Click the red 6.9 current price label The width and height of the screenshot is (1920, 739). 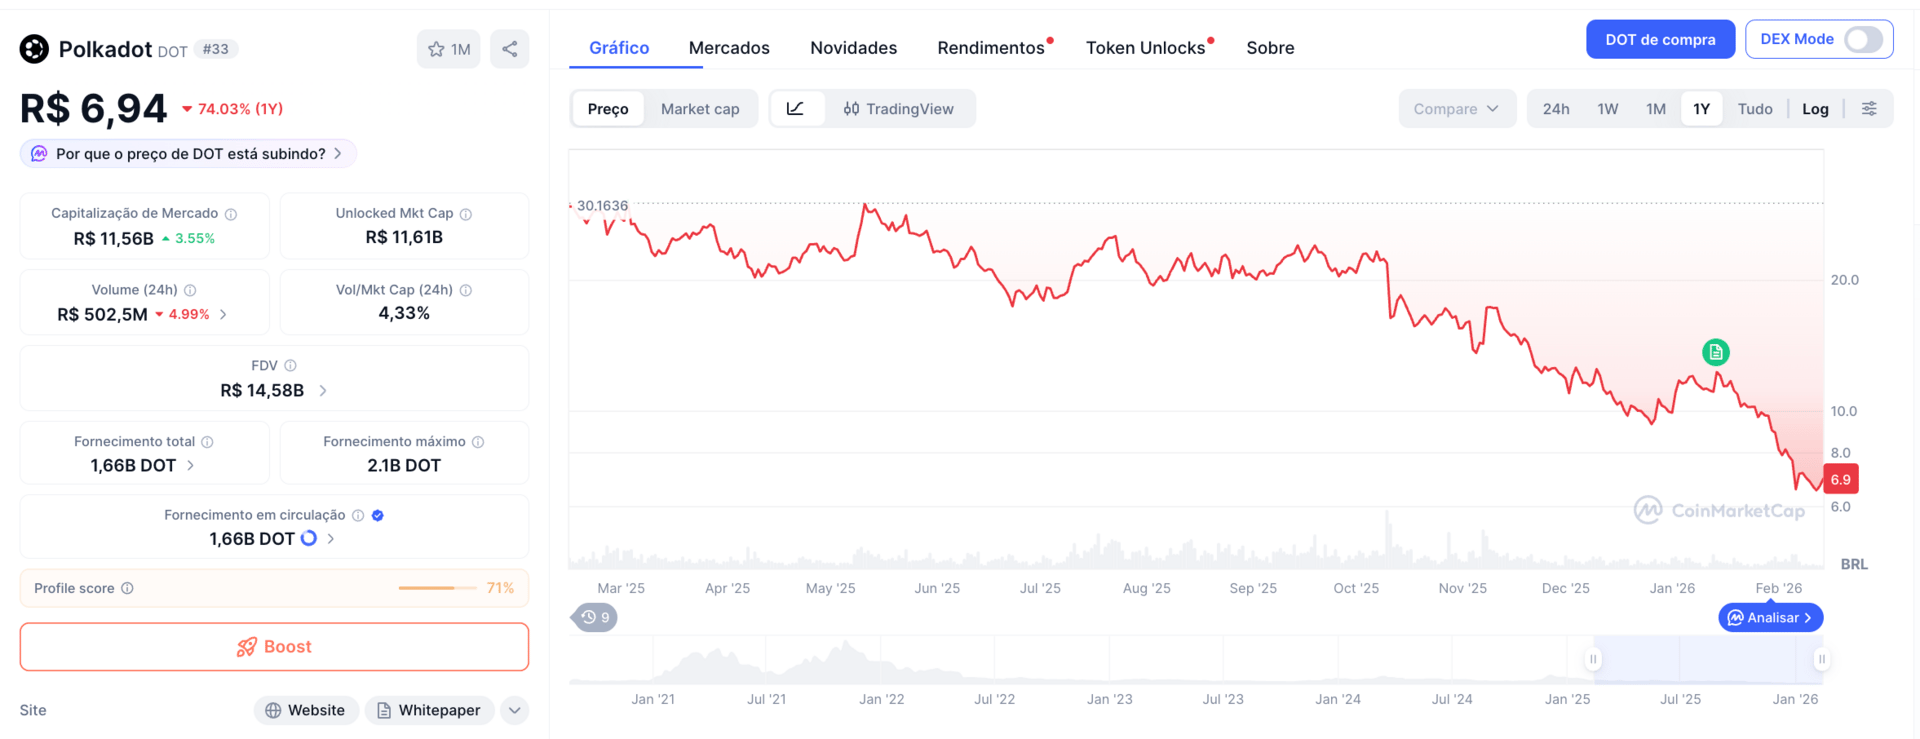pos(1840,480)
